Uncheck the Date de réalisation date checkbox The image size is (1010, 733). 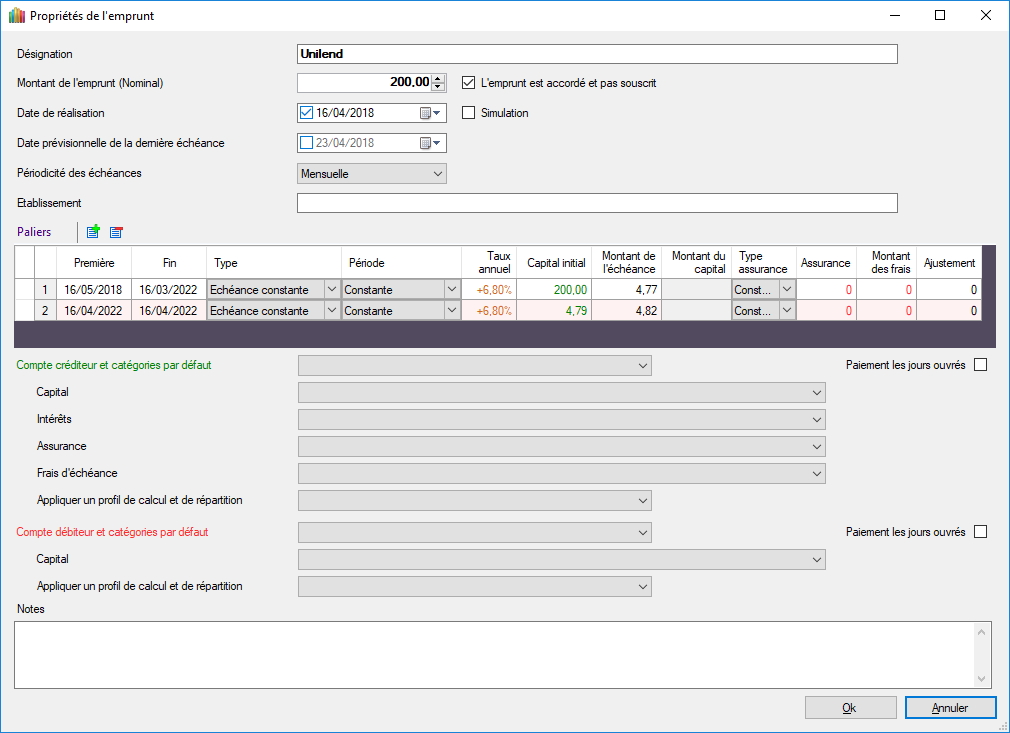click(307, 113)
